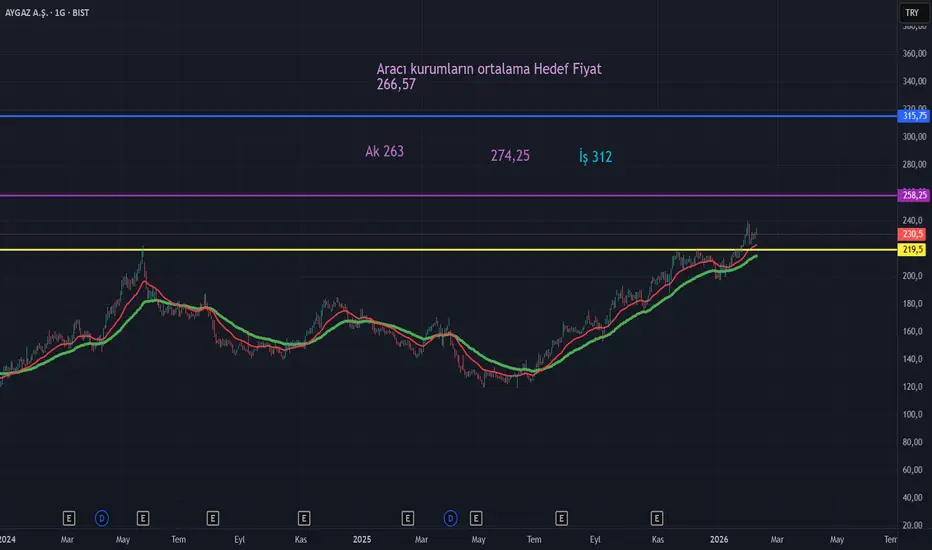This screenshot has height=550, width=932.
Task: Click the E marker right of the 2025 dividend marker
Action: point(476,518)
